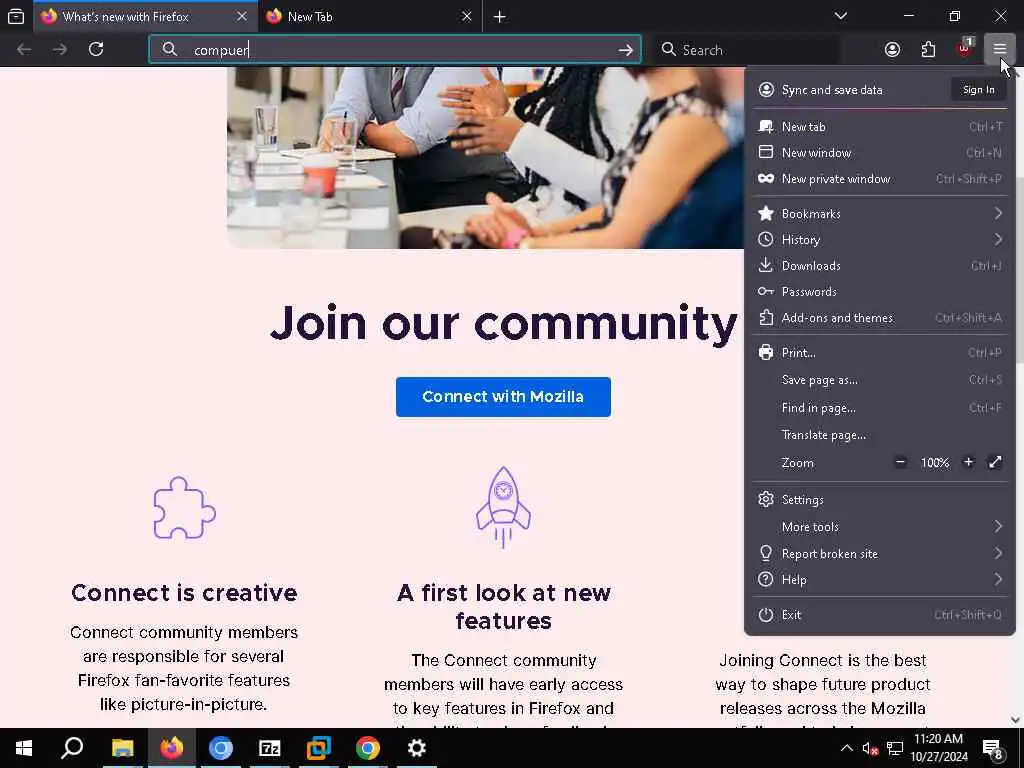The height and width of the screenshot is (768, 1024).
Task: Open the Windows Start menu
Action: 24,748
